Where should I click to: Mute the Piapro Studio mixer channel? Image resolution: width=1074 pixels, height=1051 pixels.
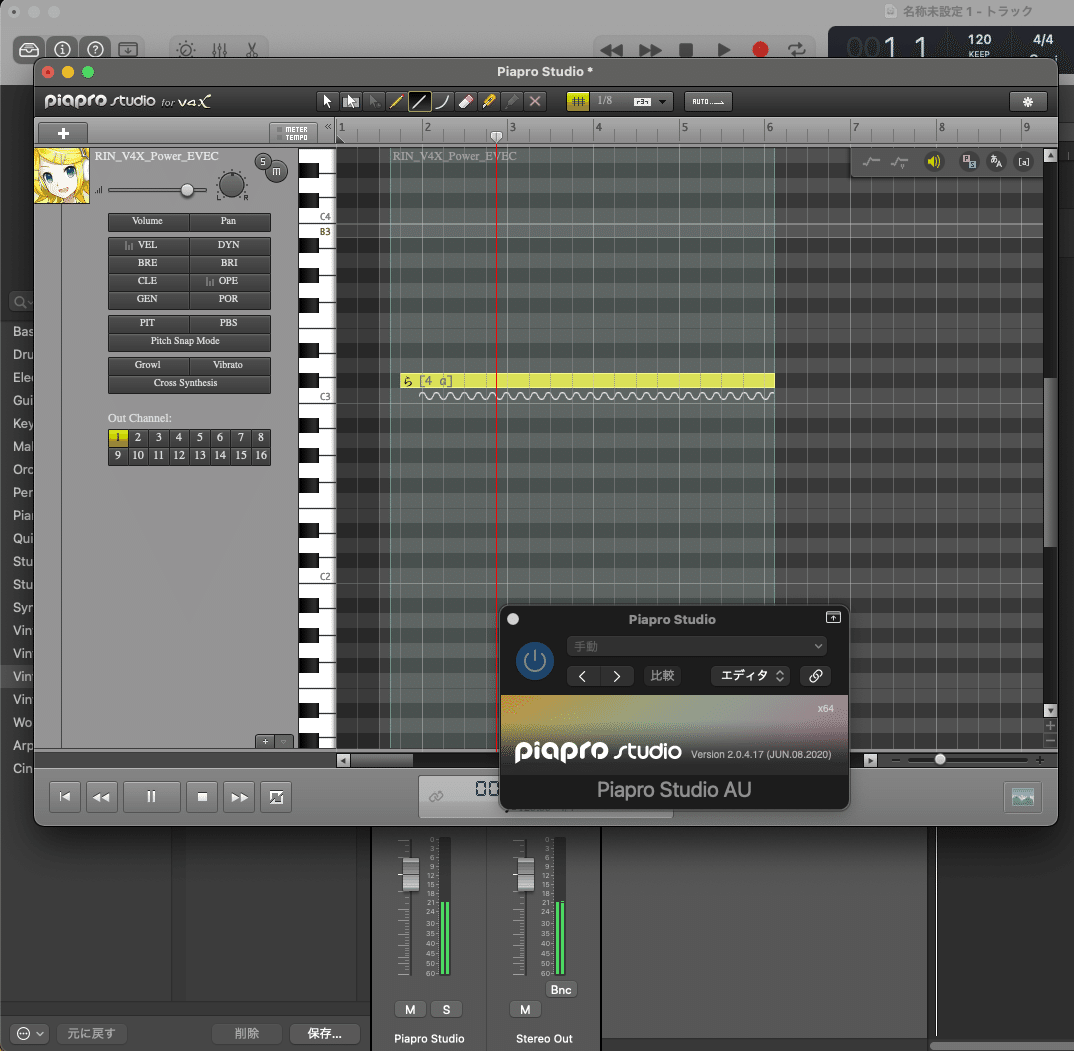(410, 1009)
